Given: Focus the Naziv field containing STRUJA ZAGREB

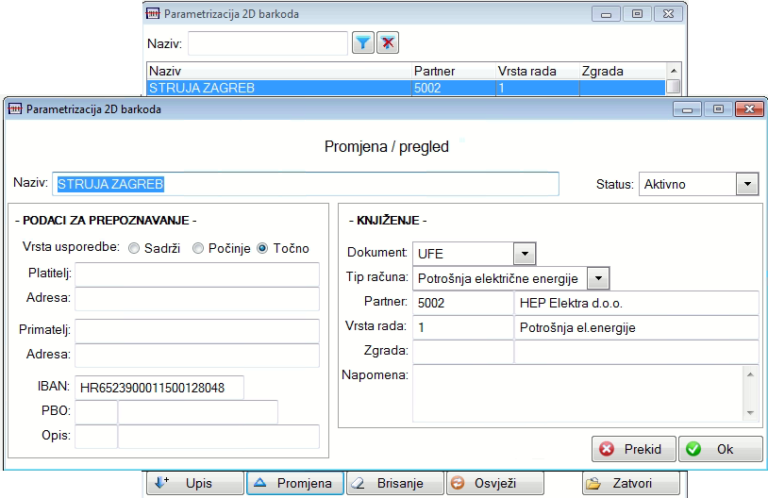Looking at the screenshot, I should [x=306, y=184].
